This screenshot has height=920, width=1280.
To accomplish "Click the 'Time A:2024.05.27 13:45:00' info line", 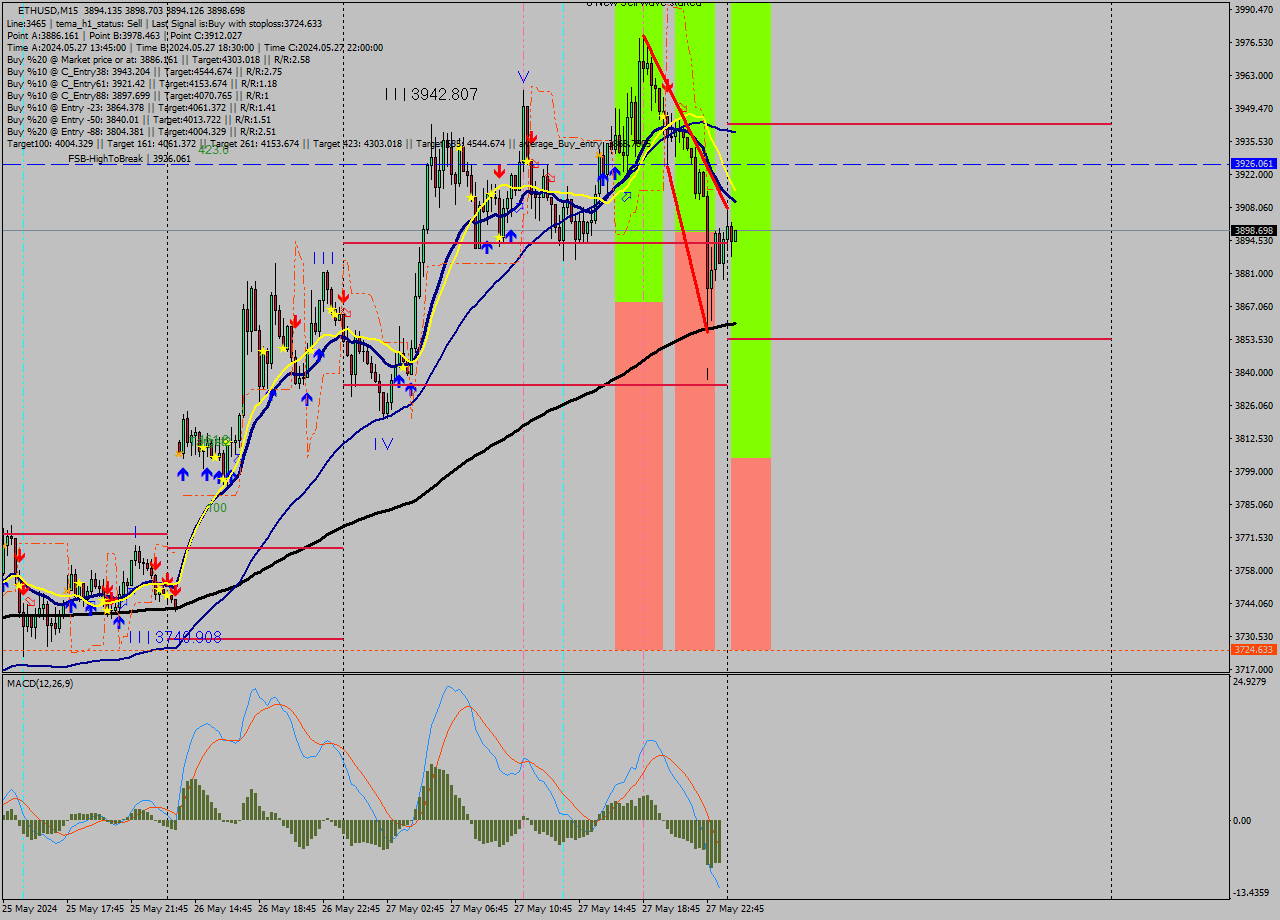I will click(x=195, y=47).
